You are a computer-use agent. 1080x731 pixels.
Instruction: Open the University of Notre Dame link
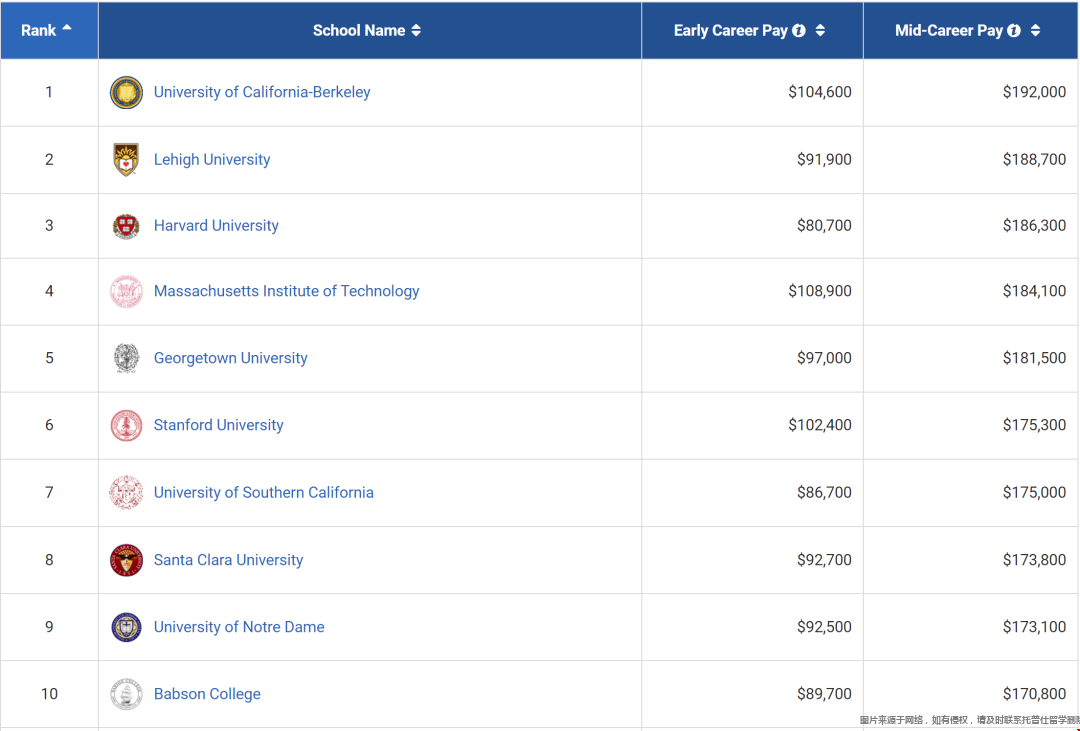(x=239, y=627)
